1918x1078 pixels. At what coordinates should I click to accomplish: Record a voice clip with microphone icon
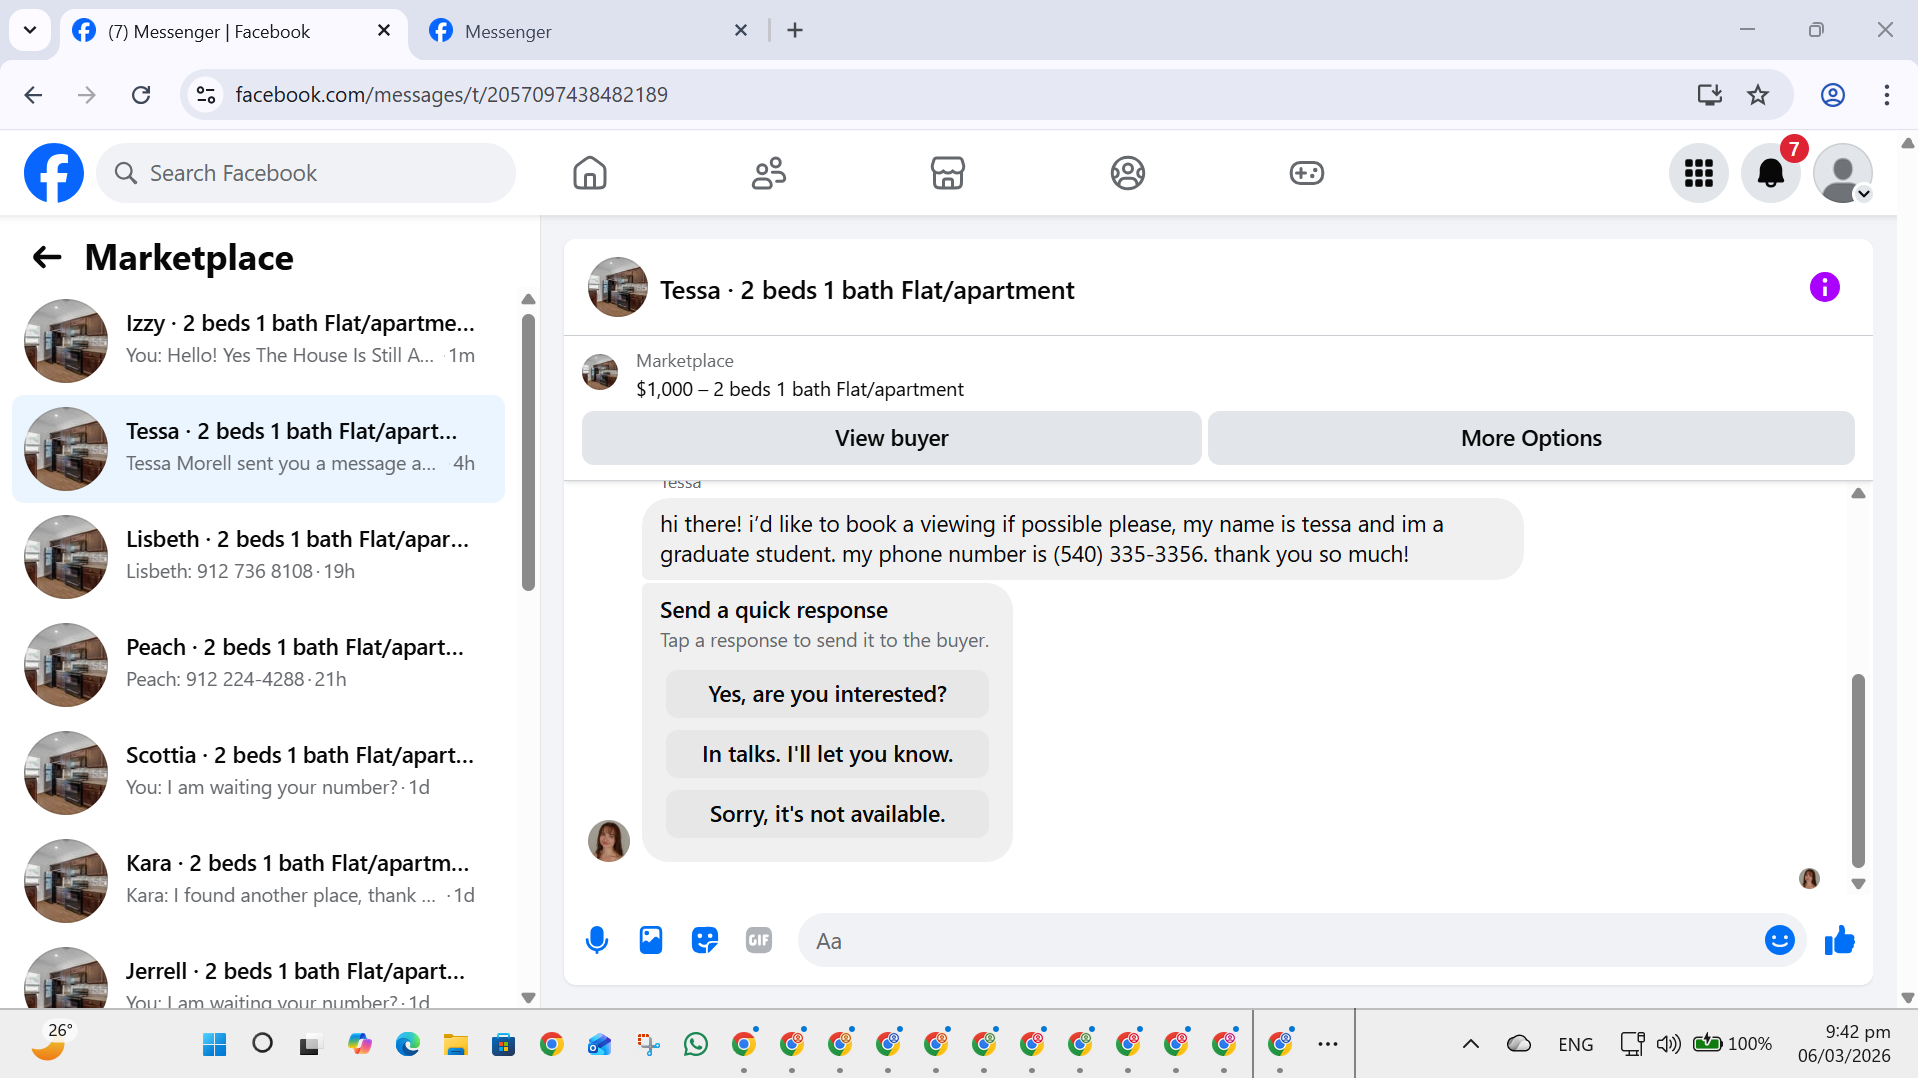pyautogui.click(x=596, y=940)
